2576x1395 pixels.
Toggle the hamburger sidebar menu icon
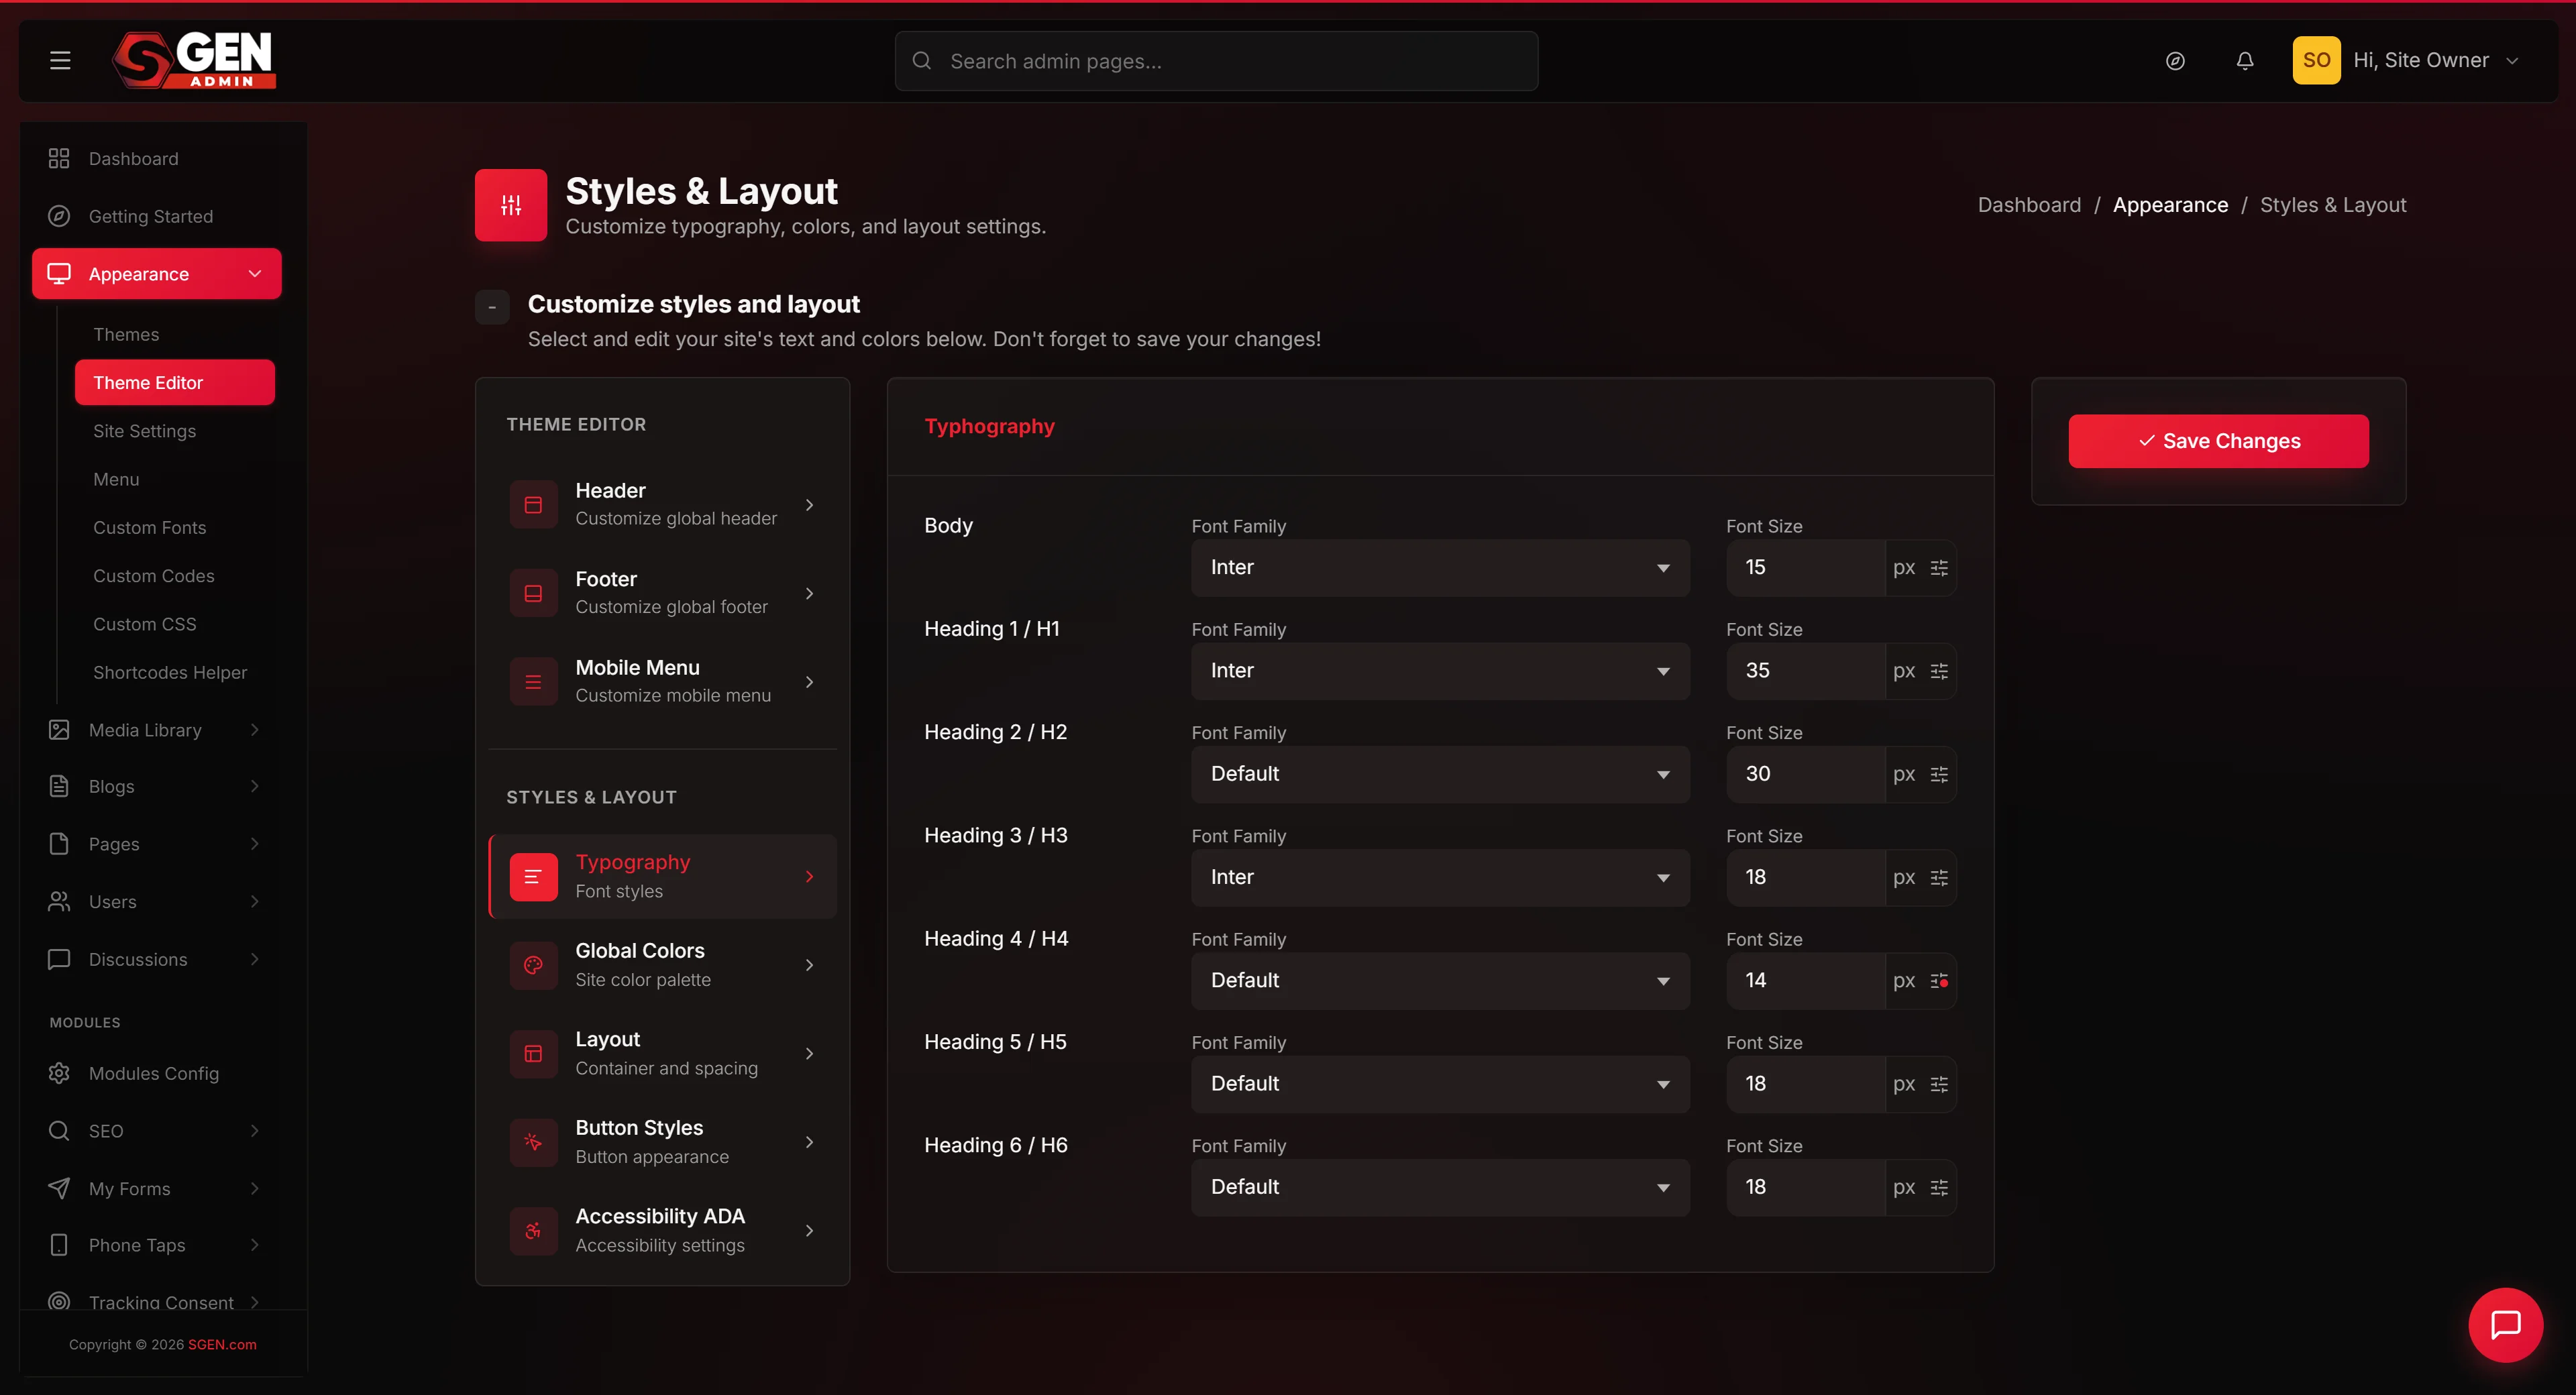pyautogui.click(x=60, y=60)
